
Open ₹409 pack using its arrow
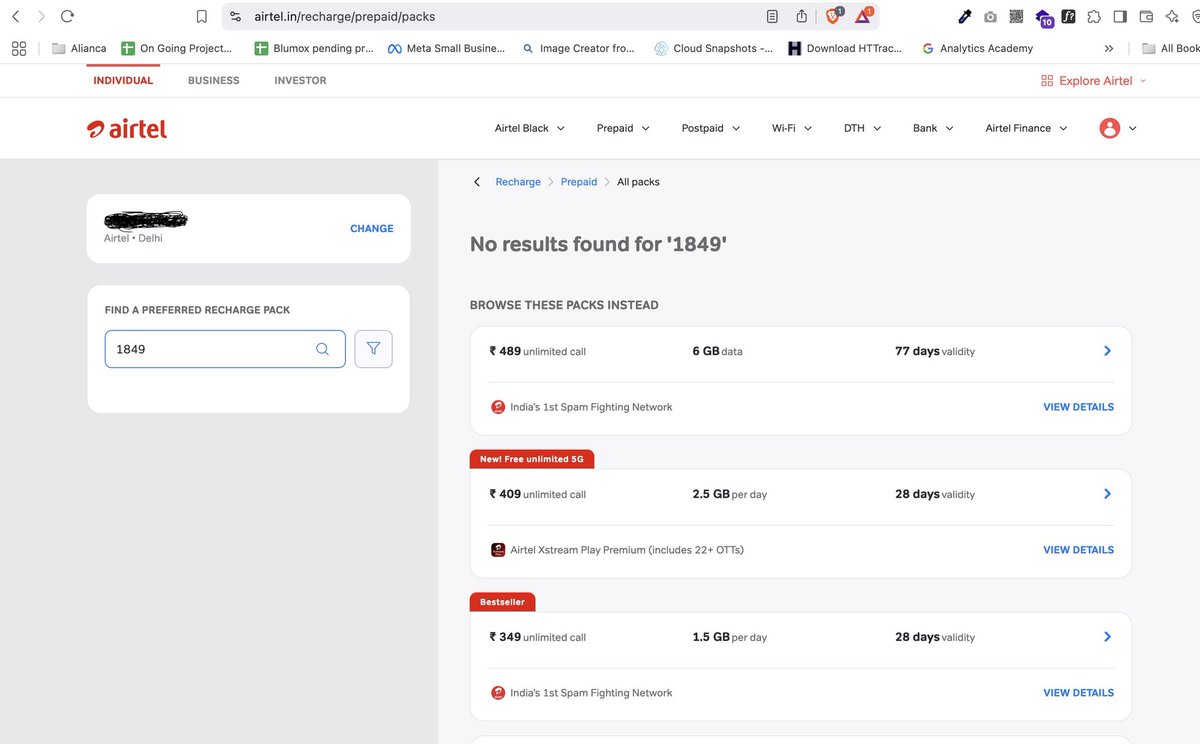(x=1107, y=494)
